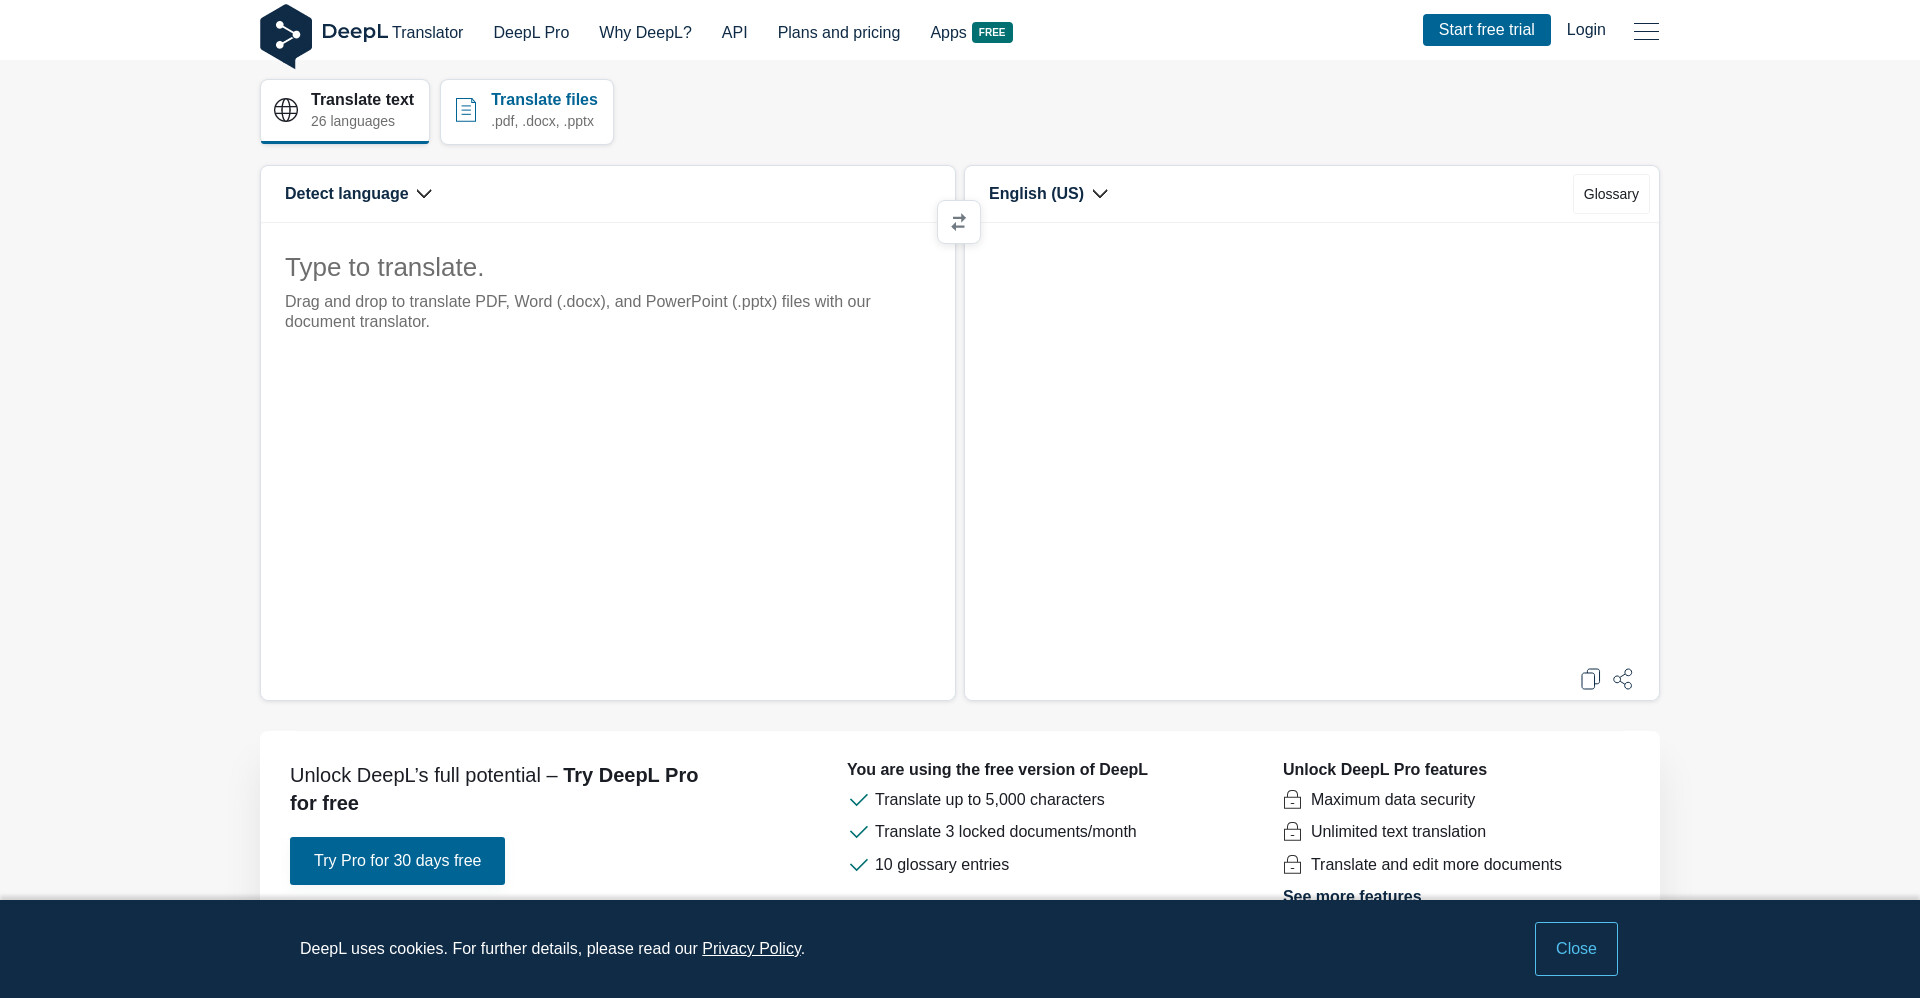
Task: Switch to the Translate text tab
Action: click(x=345, y=111)
